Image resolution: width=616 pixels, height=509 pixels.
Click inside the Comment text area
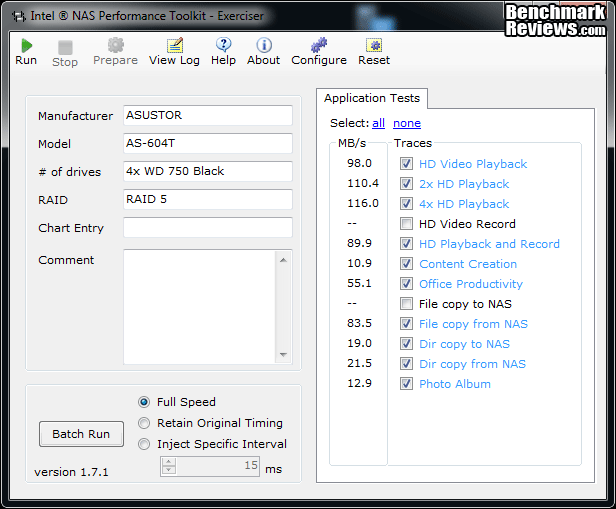200,307
